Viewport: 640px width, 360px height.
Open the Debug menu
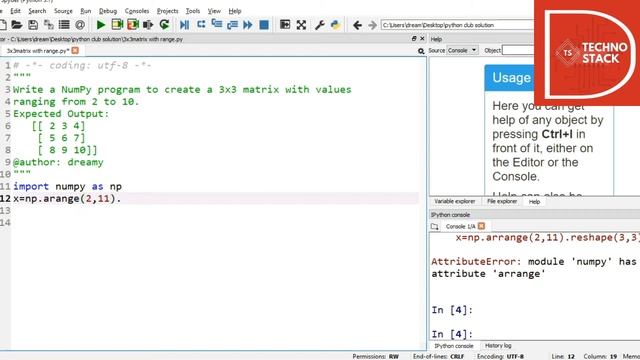pos(108,11)
